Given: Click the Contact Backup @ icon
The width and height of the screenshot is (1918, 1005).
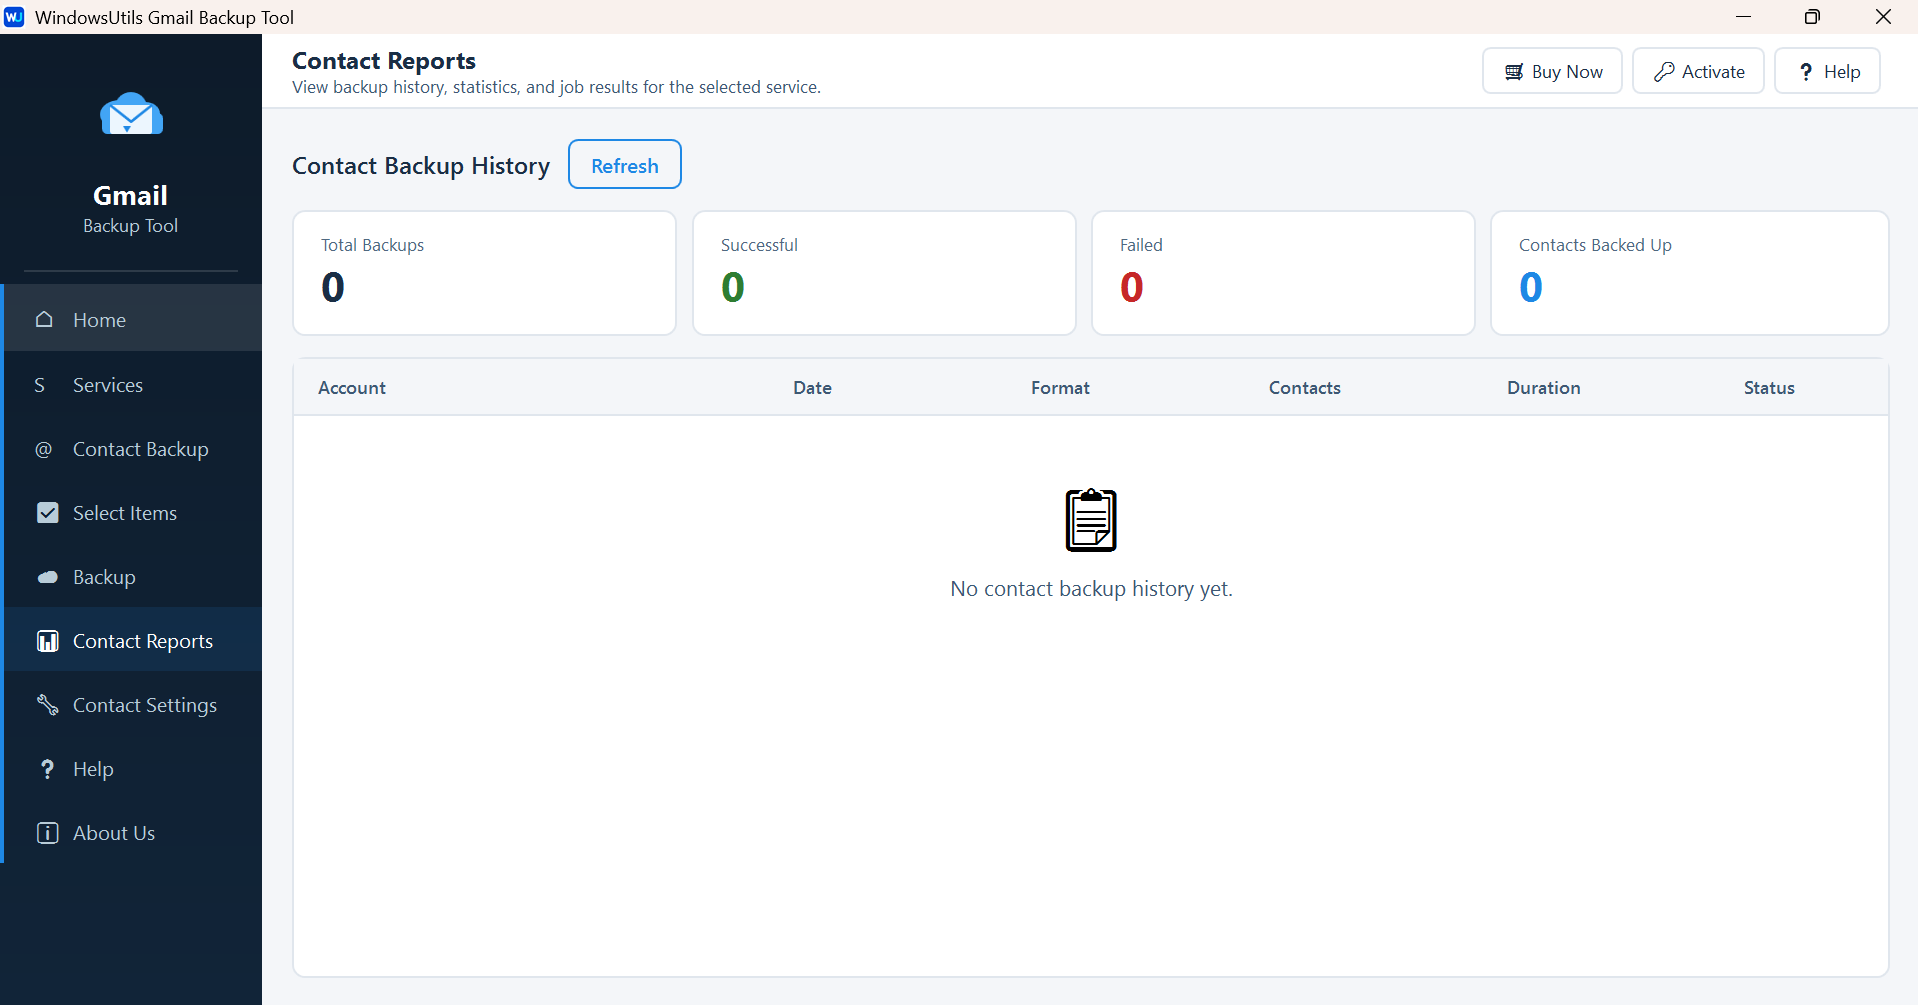Looking at the screenshot, I should [44, 449].
